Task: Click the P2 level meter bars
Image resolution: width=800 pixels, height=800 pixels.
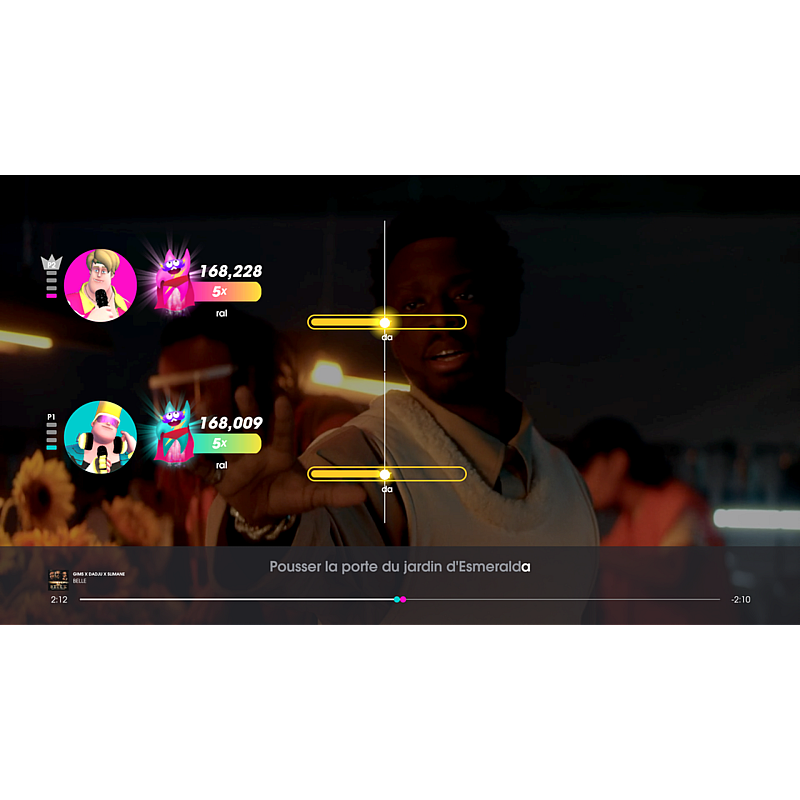Action: (x=51, y=285)
